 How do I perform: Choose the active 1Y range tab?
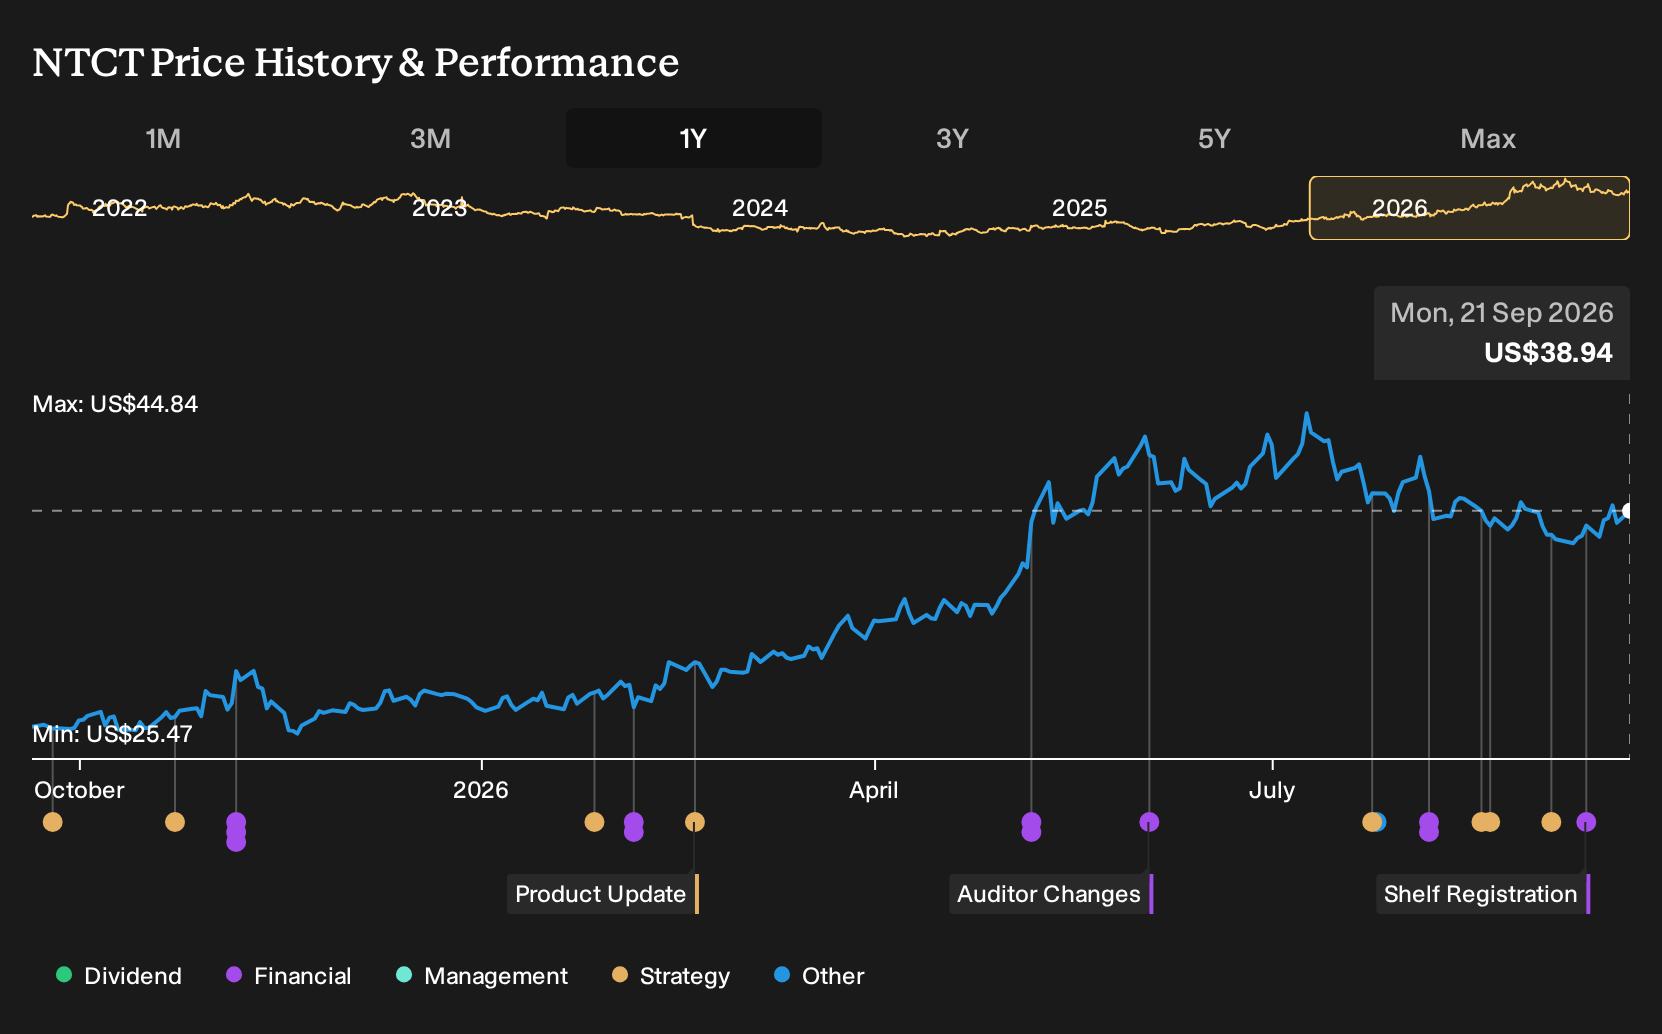pyautogui.click(x=694, y=138)
